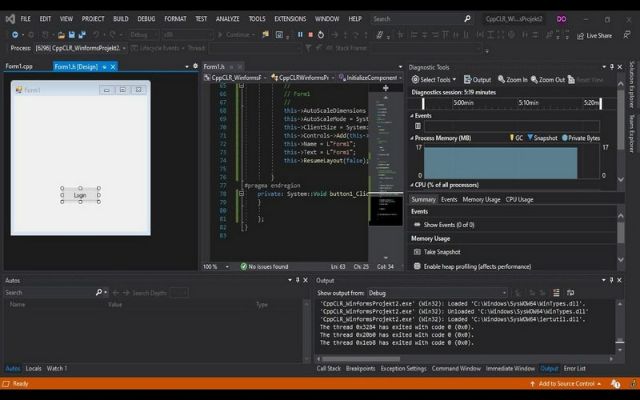Screen dimensions: 640x400
Task: Select the Login button on Form1 designer
Action: tap(80, 195)
